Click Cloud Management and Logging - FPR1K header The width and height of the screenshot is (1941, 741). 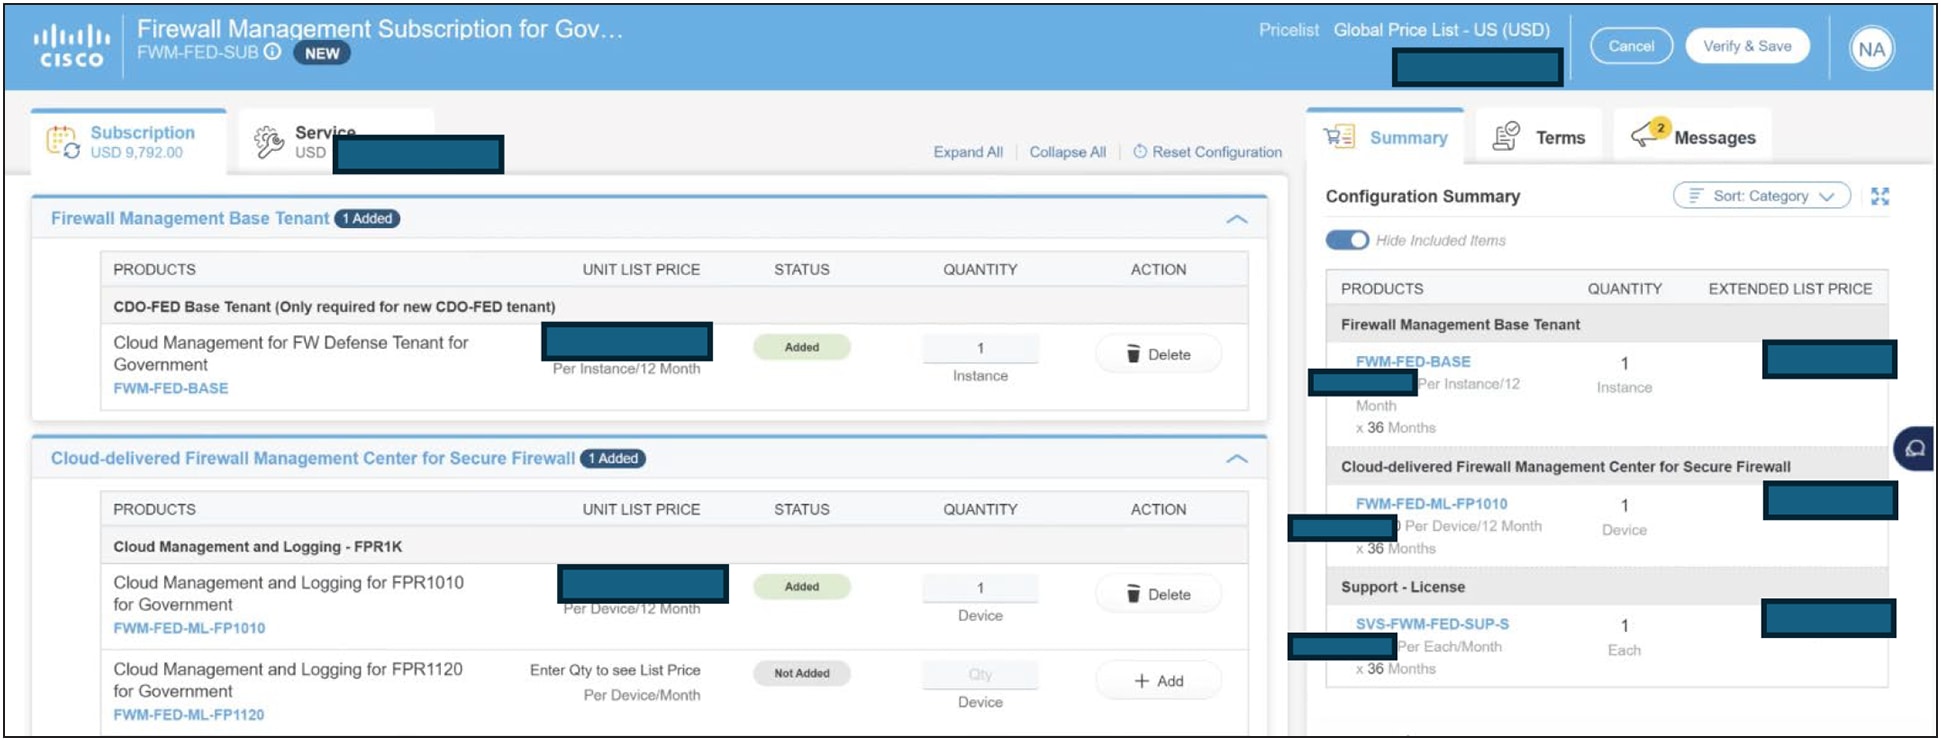point(257,547)
